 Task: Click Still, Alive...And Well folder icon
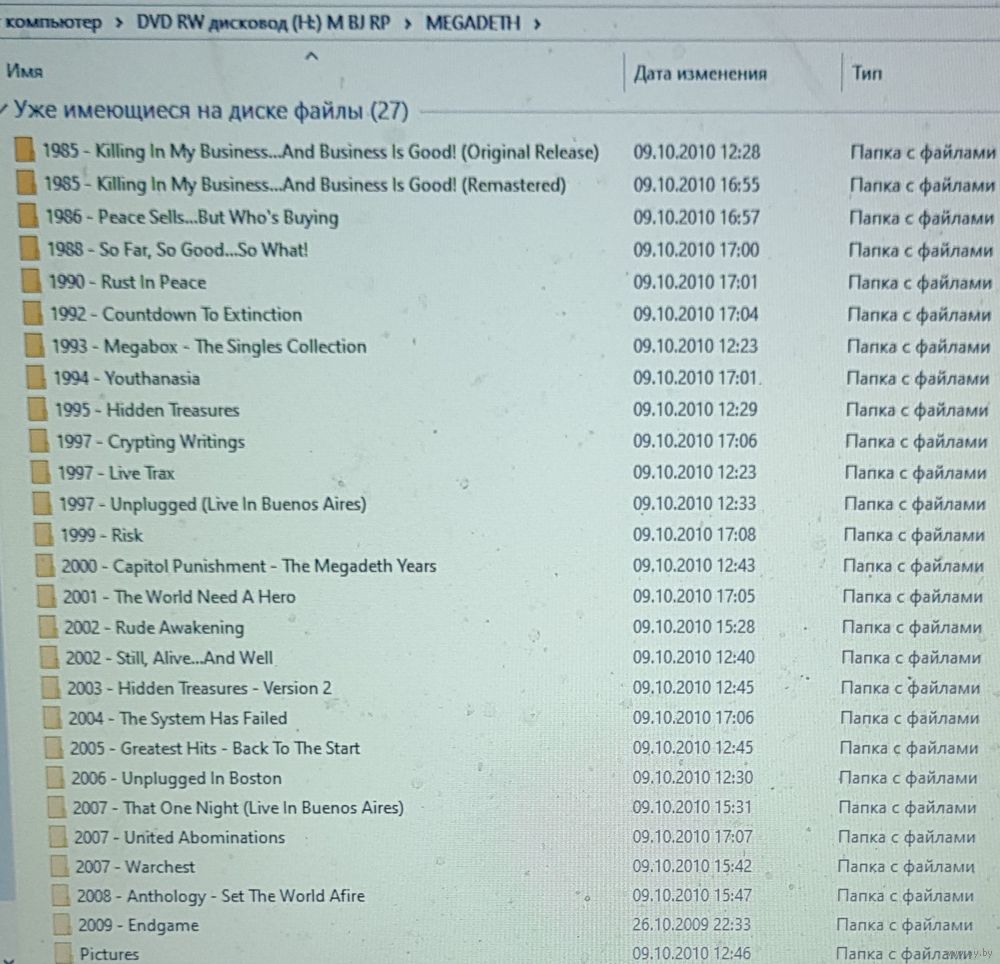[49, 657]
